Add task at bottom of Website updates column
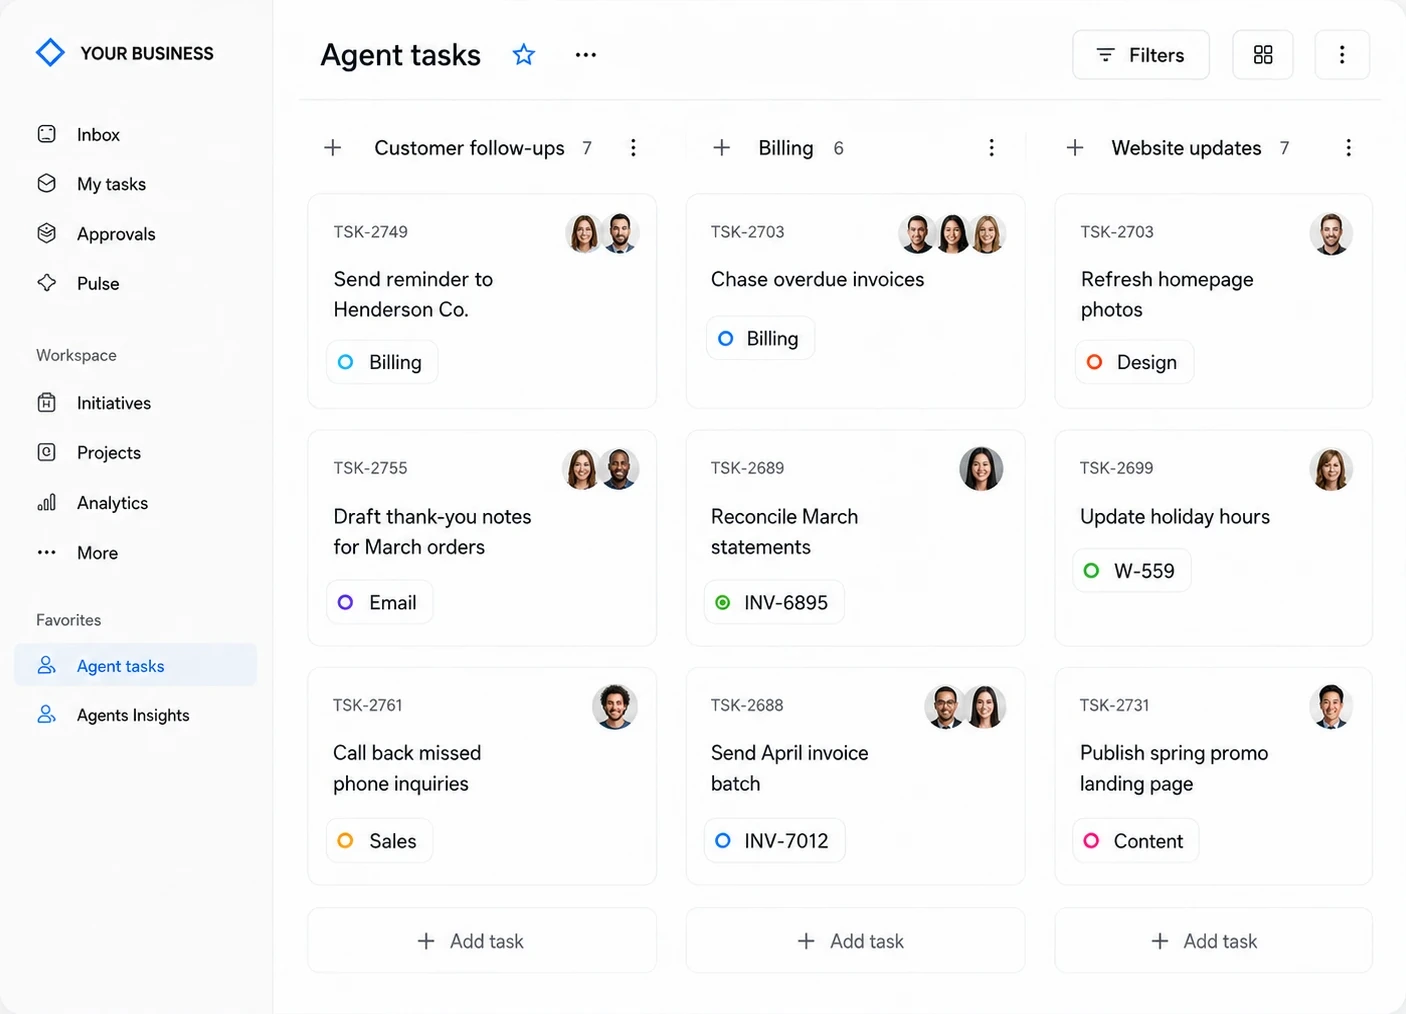Viewport: 1406px width, 1014px height. click(x=1213, y=941)
